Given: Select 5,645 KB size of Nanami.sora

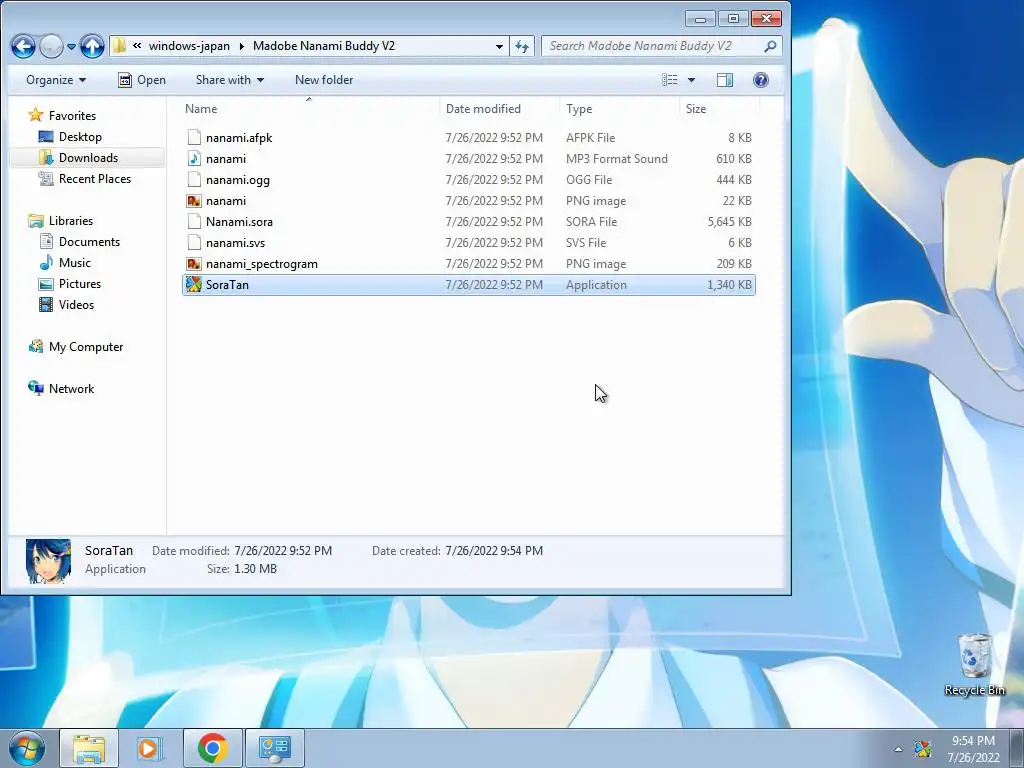Looking at the screenshot, I should tap(729, 221).
